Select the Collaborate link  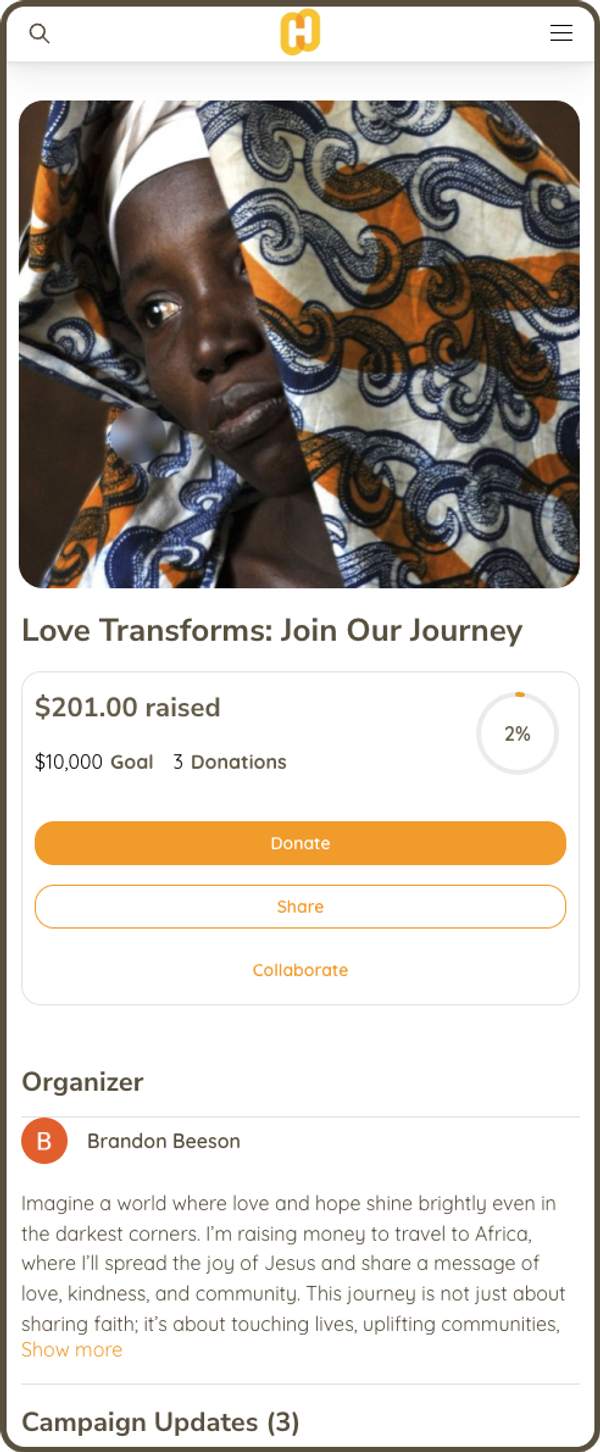300,970
